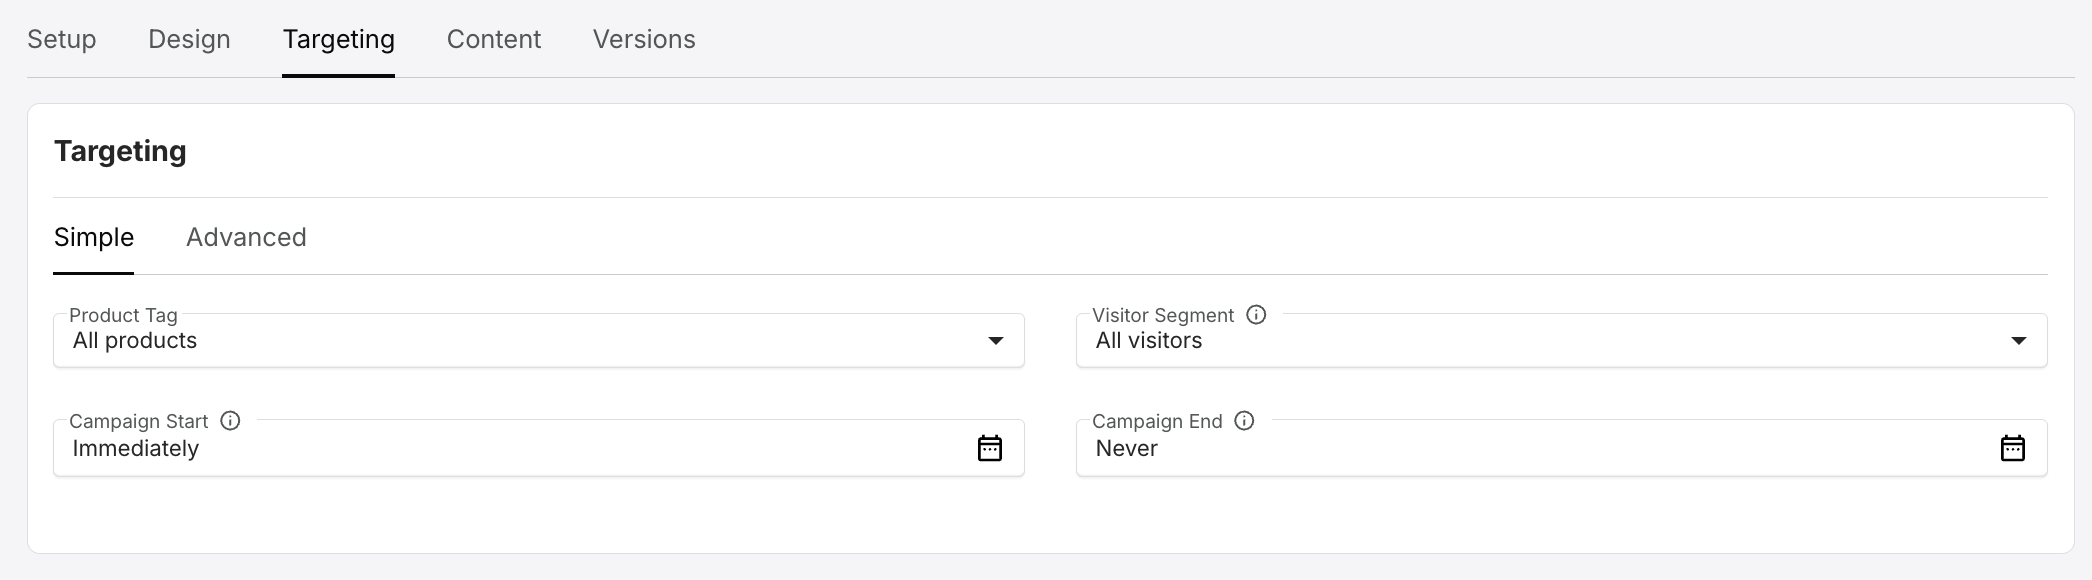2092x580 pixels.
Task: Open the Campaign Start calendar picker icon
Action: [x=989, y=448]
